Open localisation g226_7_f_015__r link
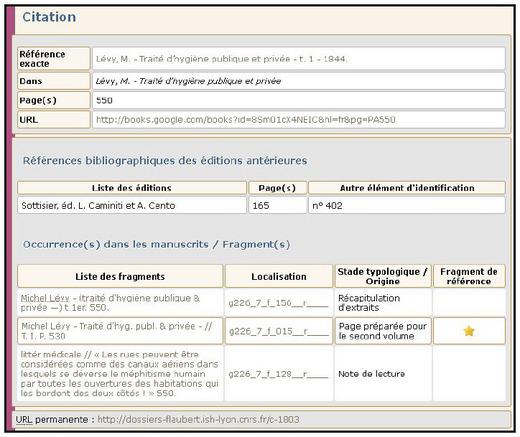Screen dimensions: 520x437 (278, 331)
